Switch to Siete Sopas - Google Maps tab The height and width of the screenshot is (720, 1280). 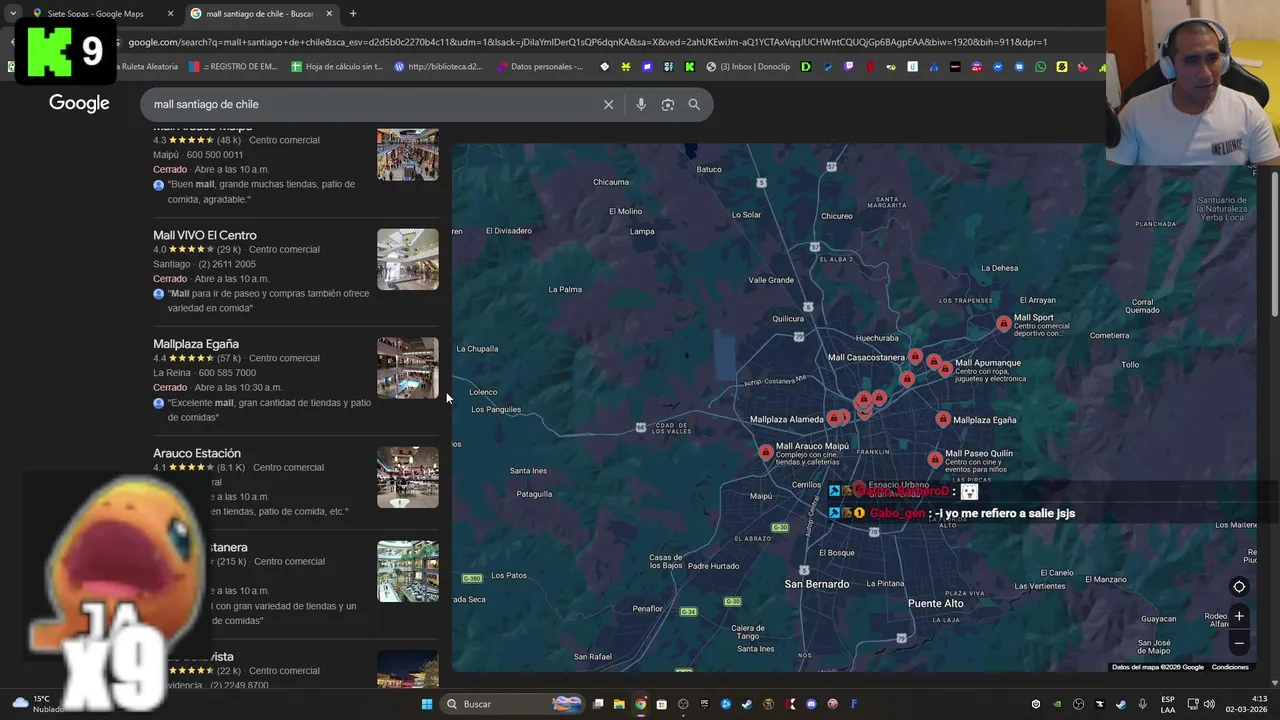click(96, 14)
